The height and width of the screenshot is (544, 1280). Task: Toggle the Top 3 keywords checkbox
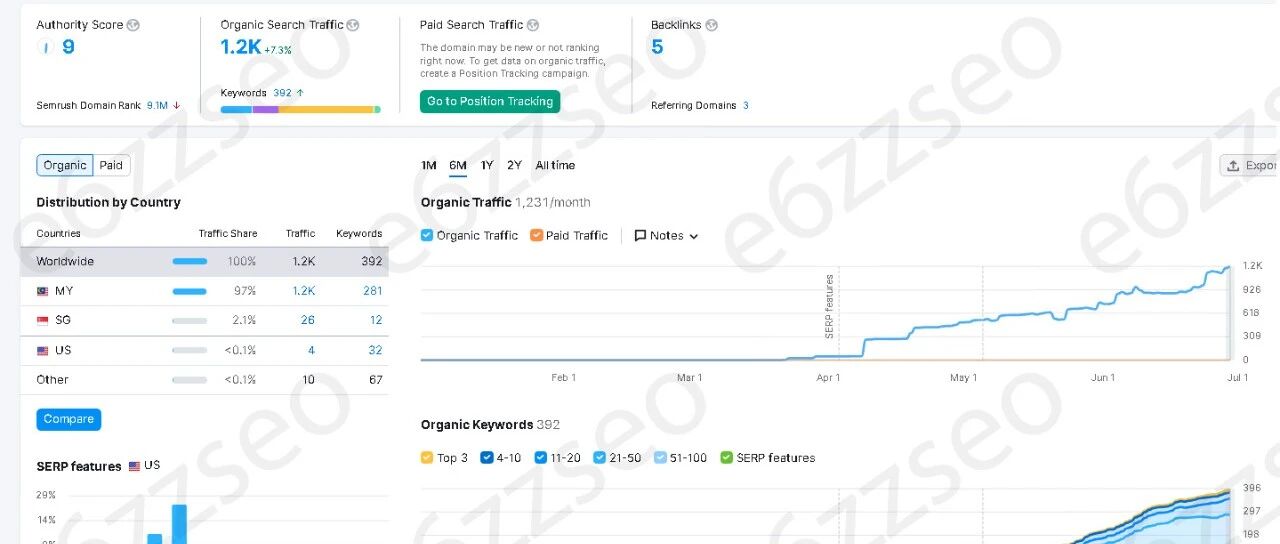tap(427, 457)
